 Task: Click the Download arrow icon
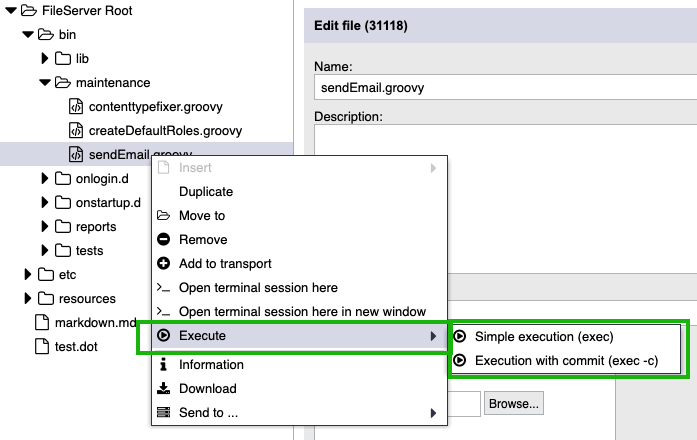[x=164, y=389]
